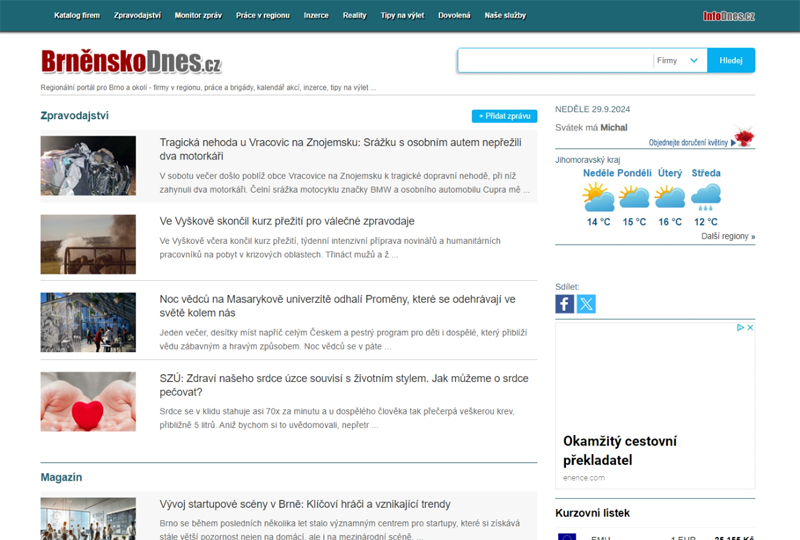This screenshot has width=800, height=540.
Task: Click the 12 °C temperature value
Action: coord(706,222)
